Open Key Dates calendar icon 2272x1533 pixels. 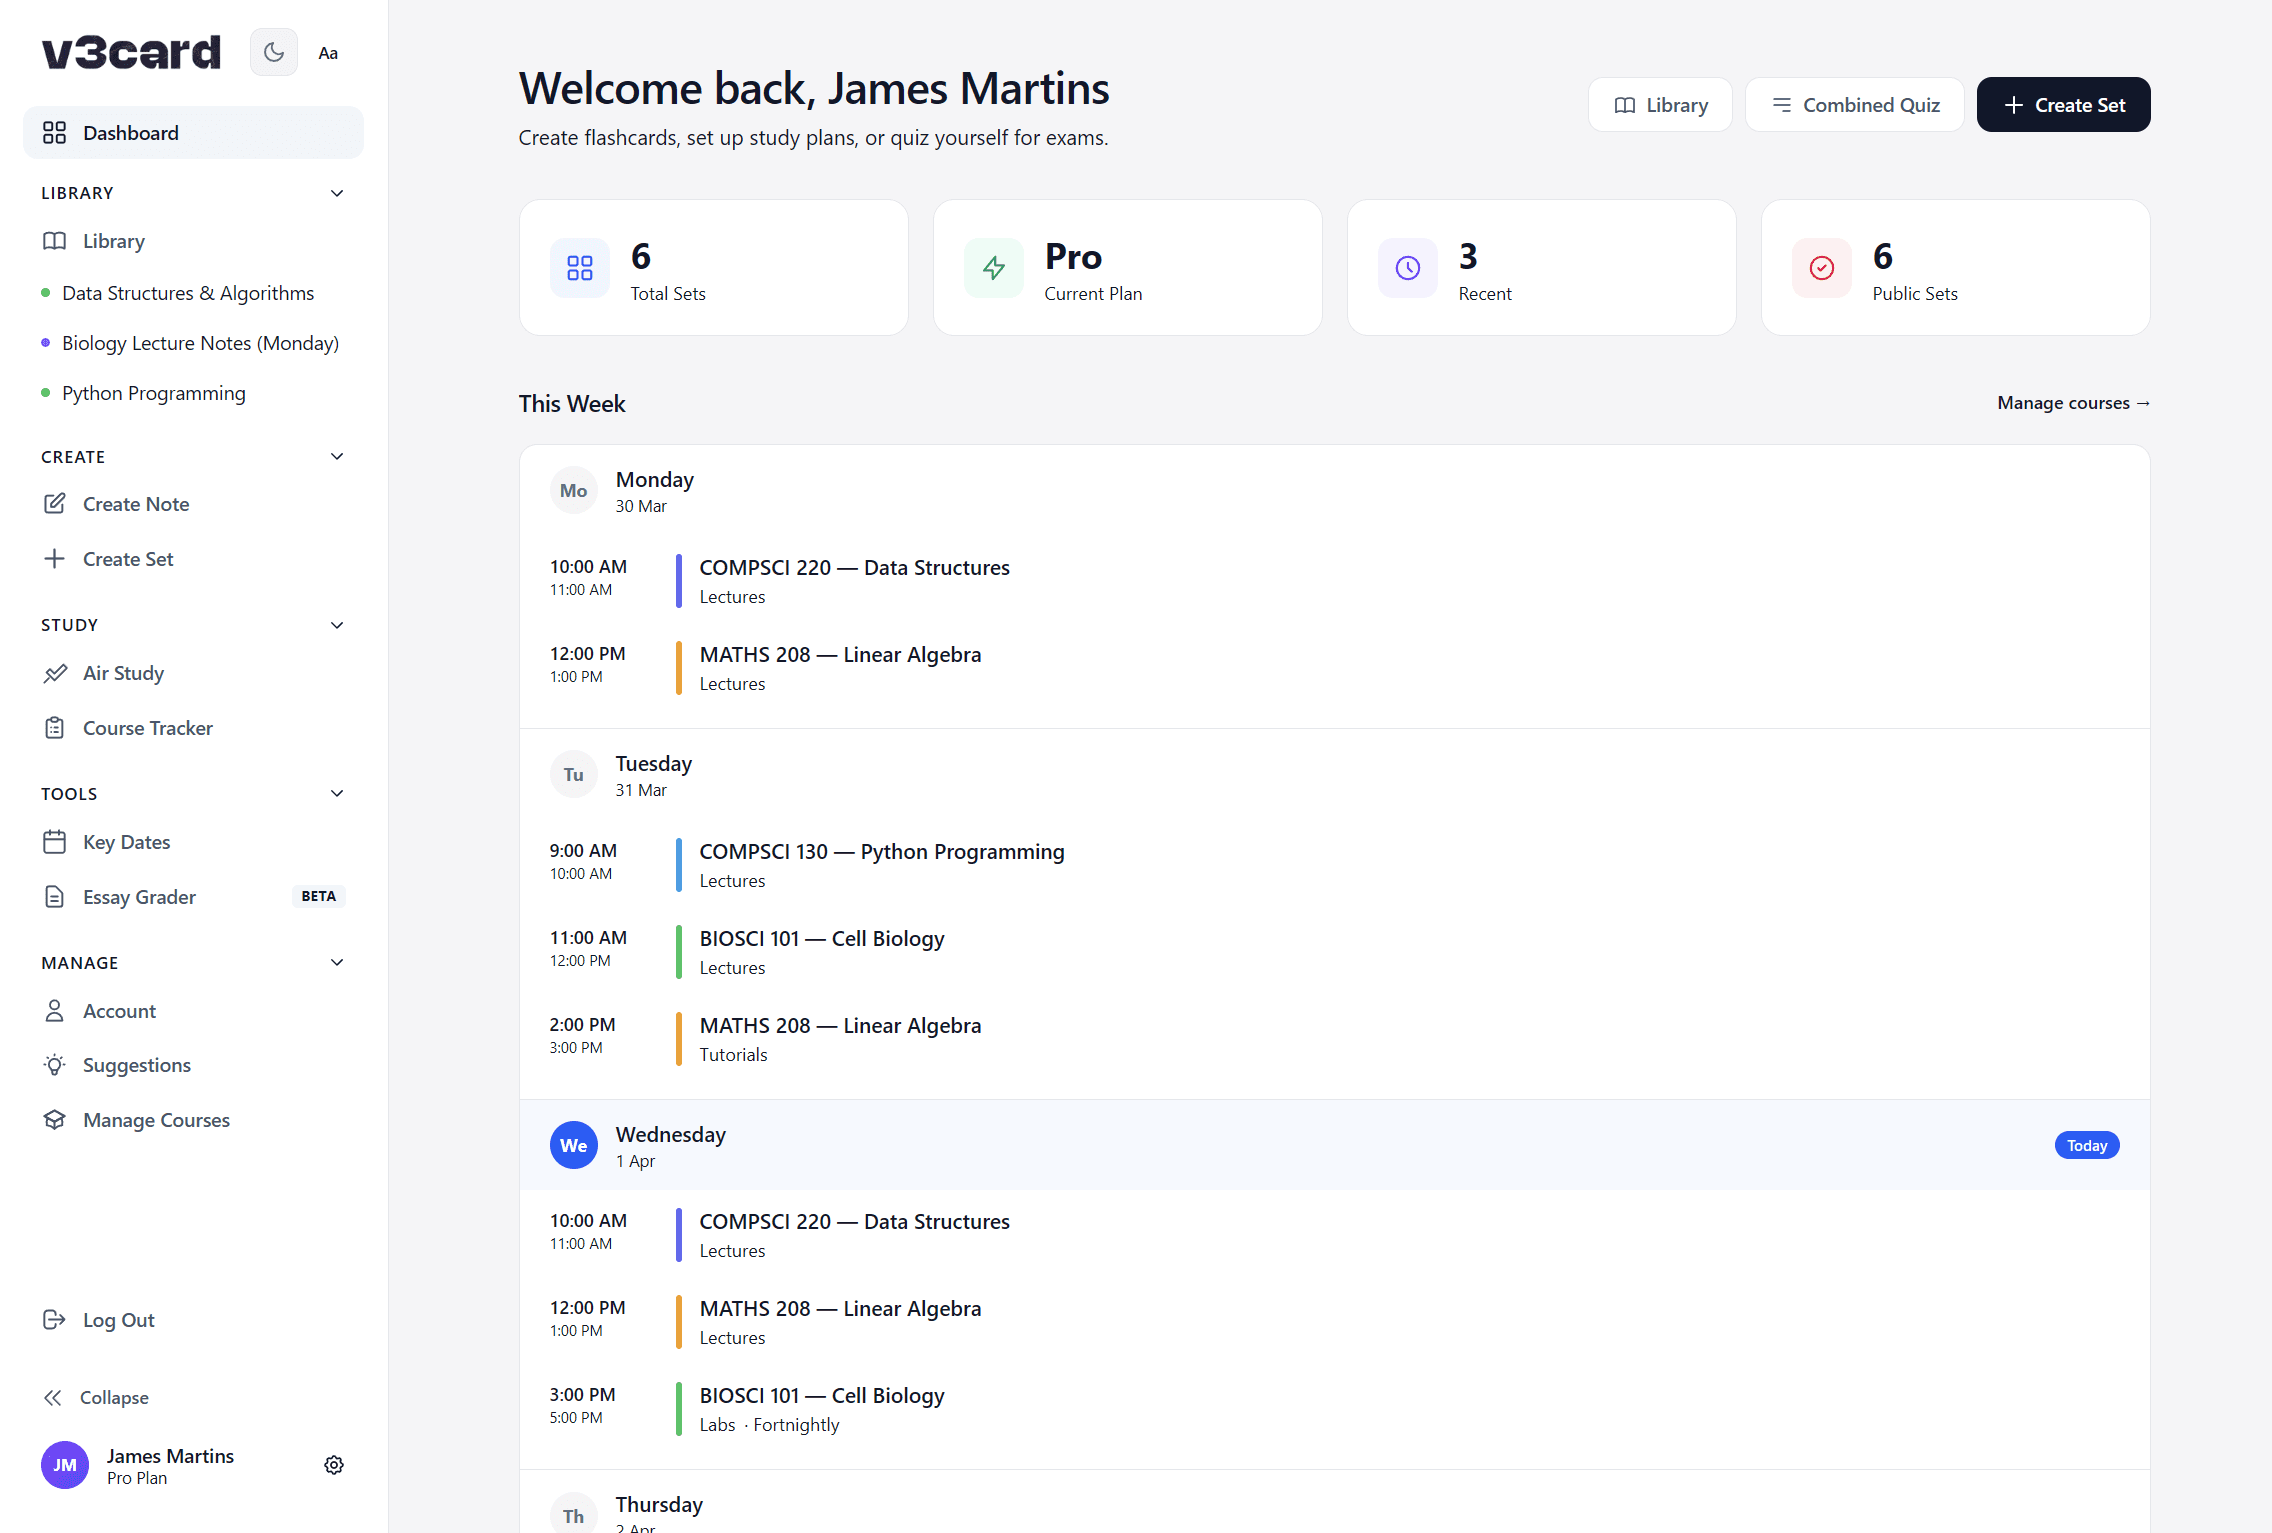point(55,841)
